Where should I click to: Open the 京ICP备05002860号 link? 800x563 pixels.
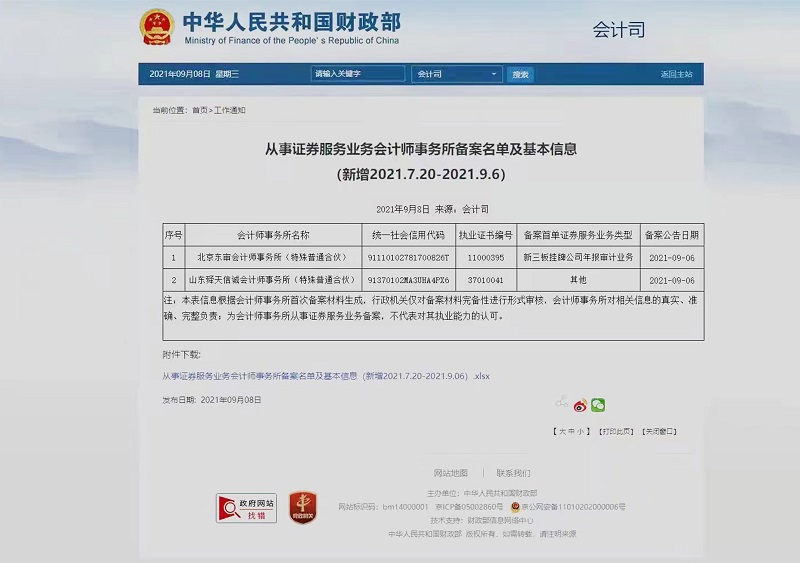point(469,507)
